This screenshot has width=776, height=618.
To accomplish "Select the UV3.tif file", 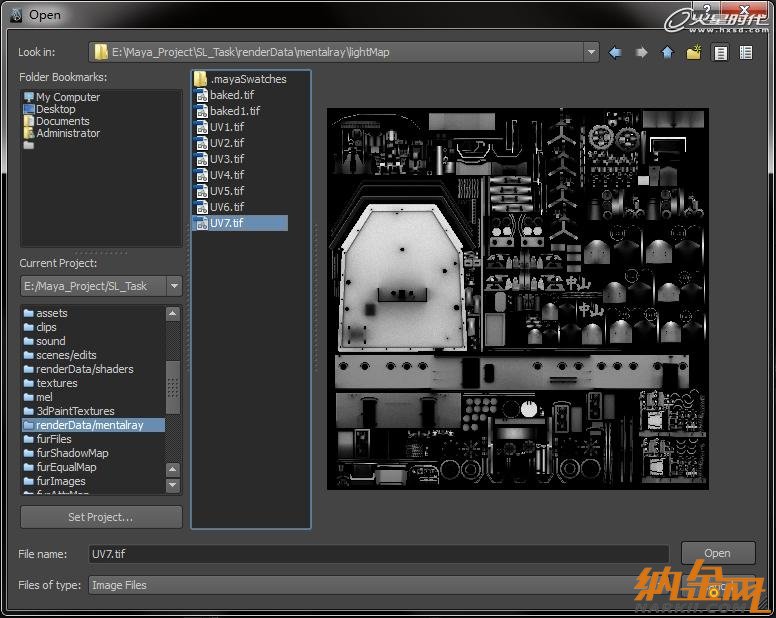I will (226, 159).
